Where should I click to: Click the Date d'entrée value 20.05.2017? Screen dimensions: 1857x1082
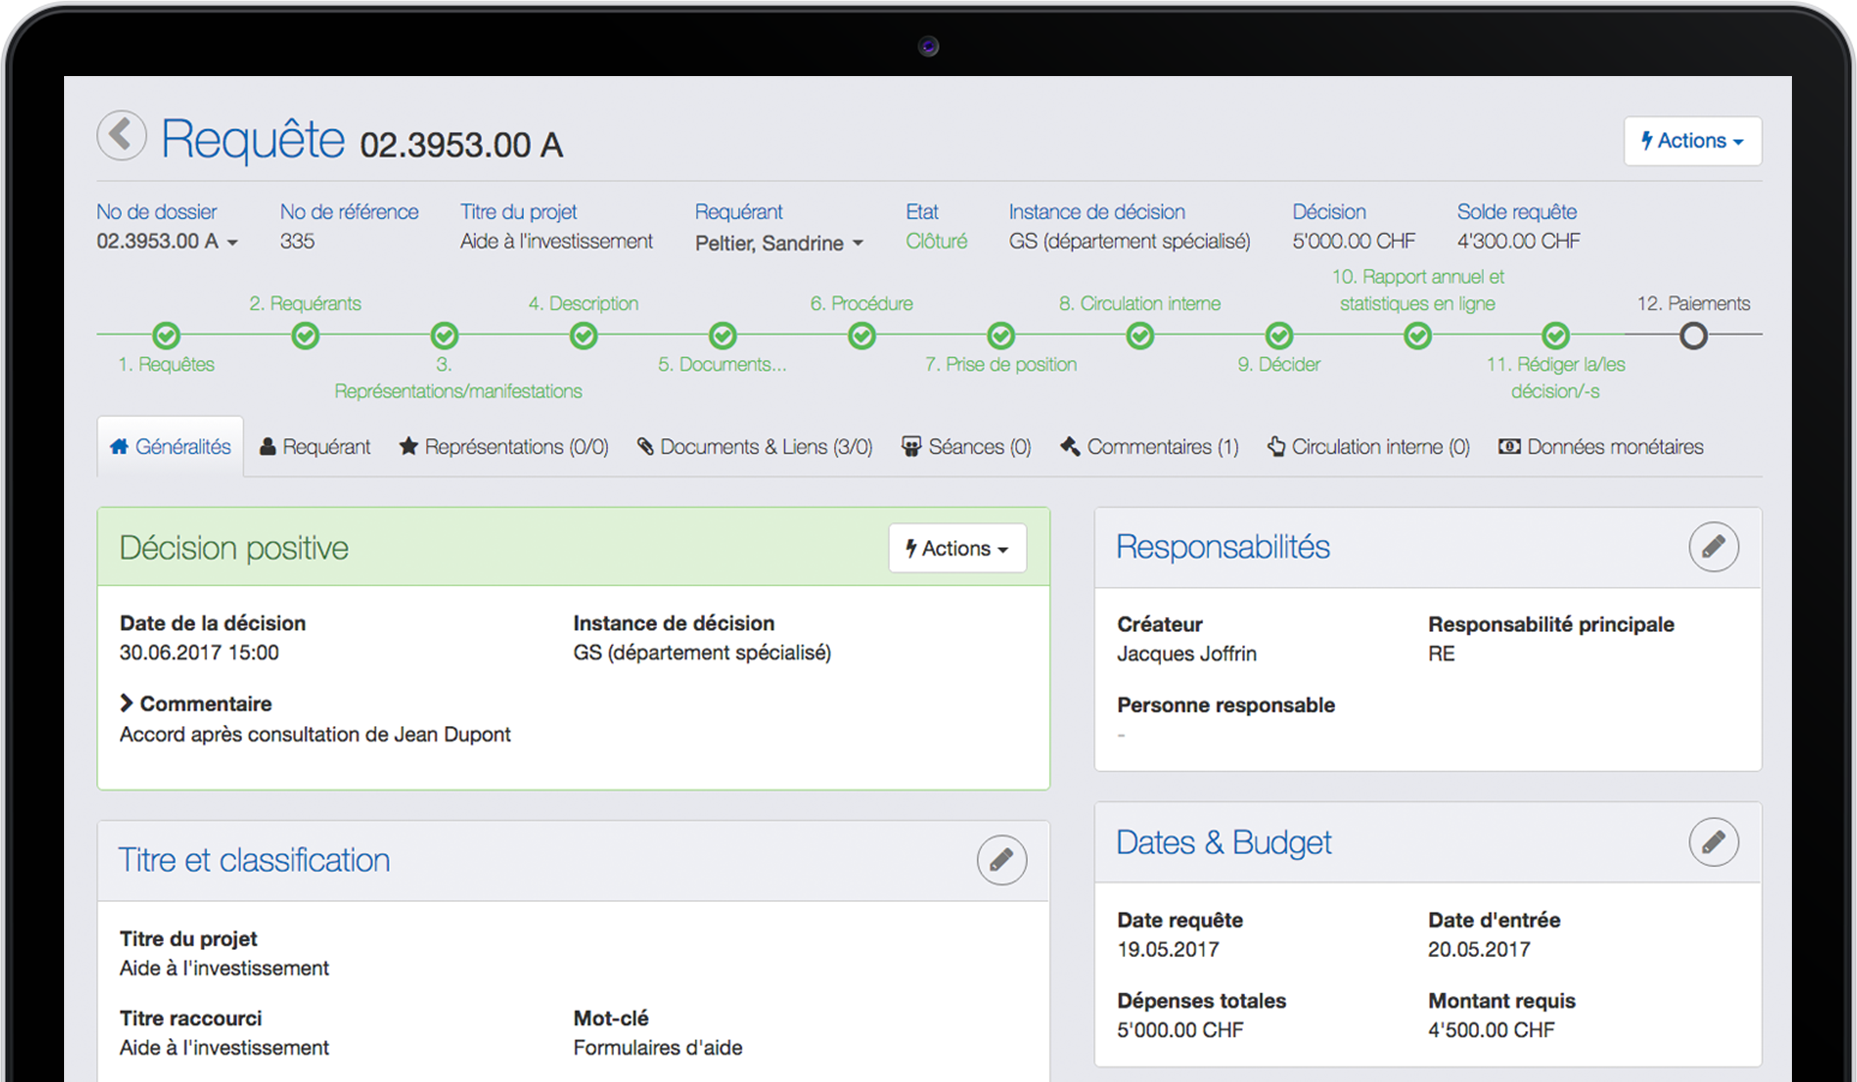(1478, 950)
